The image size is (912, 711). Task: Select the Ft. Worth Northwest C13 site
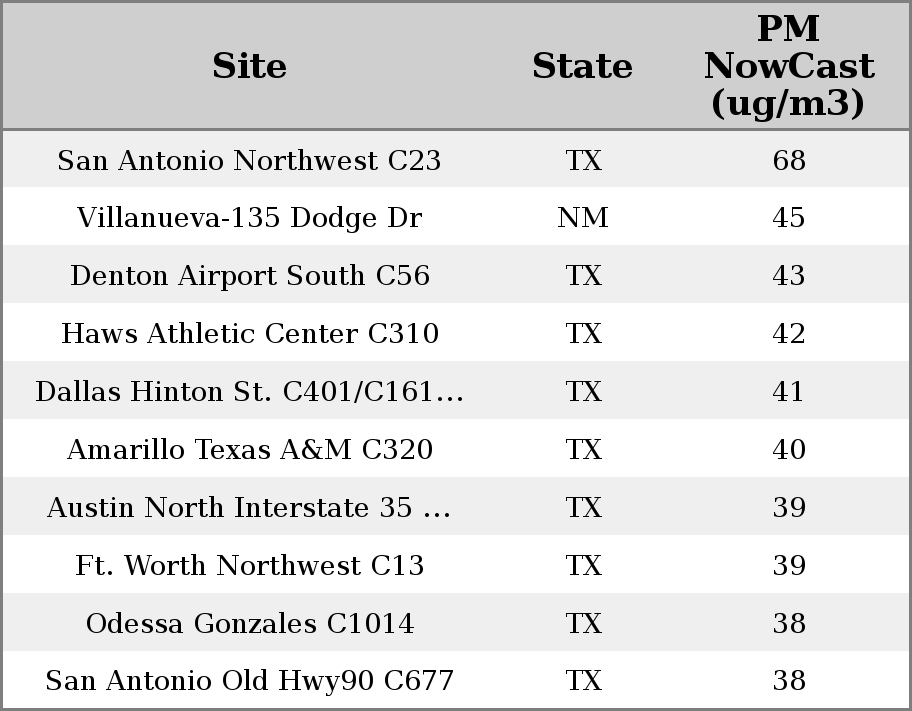coord(249,566)
